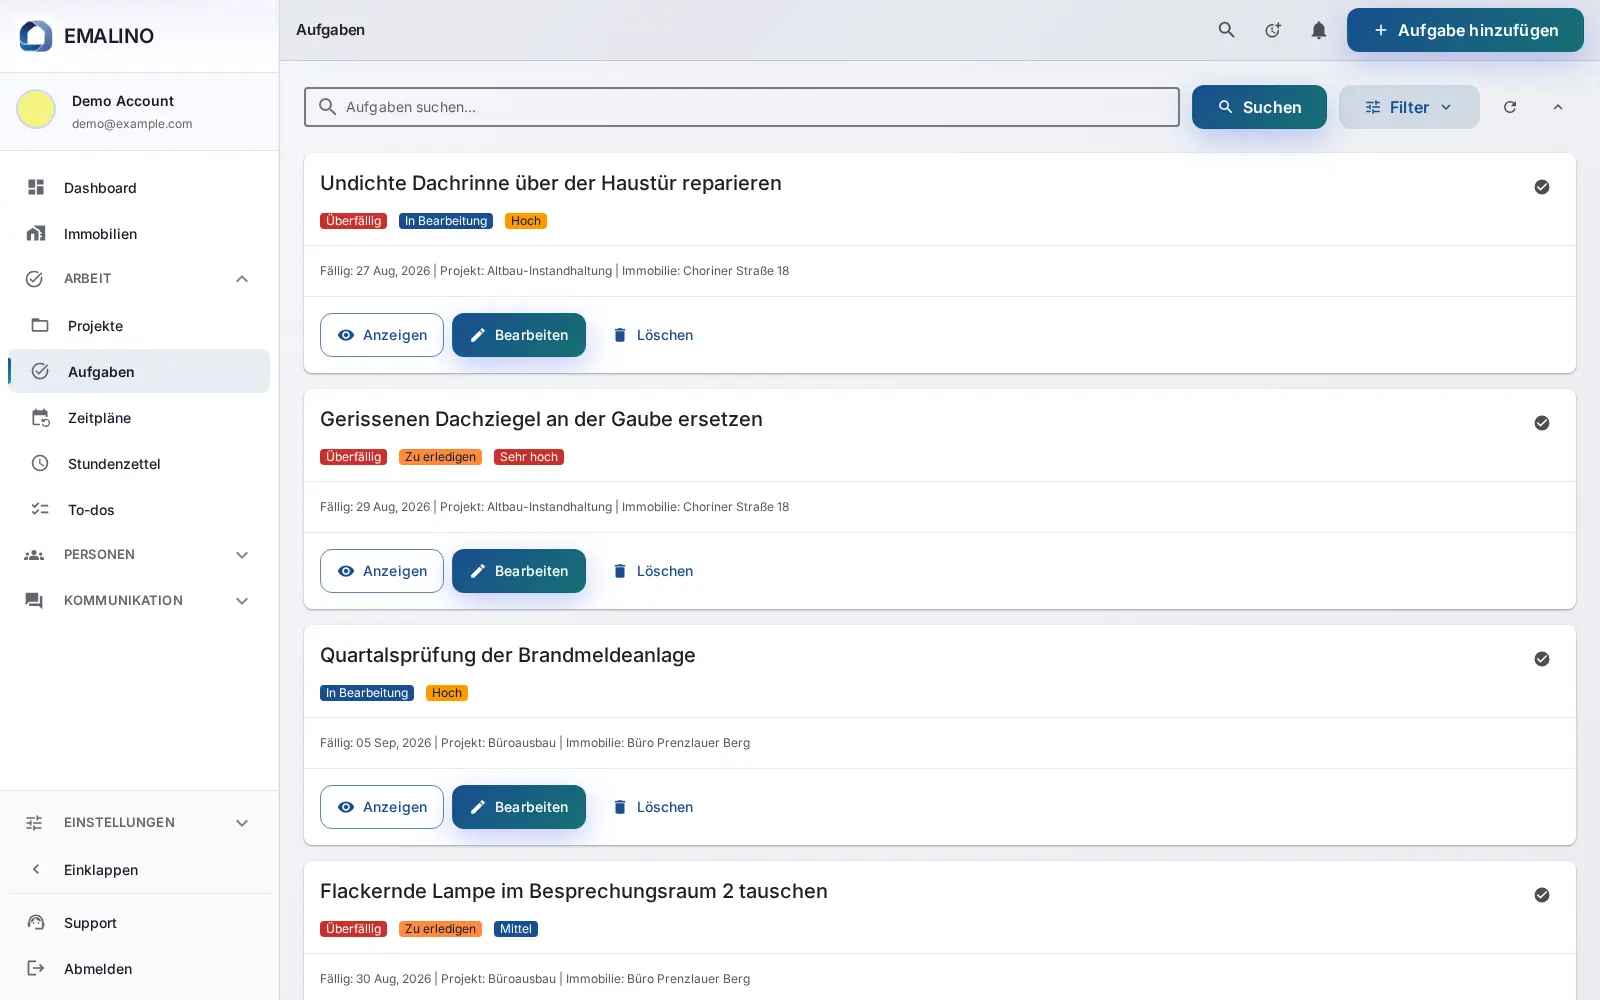Open Stundenzettel clock item

pyautogui.click(x=139, y=464)
